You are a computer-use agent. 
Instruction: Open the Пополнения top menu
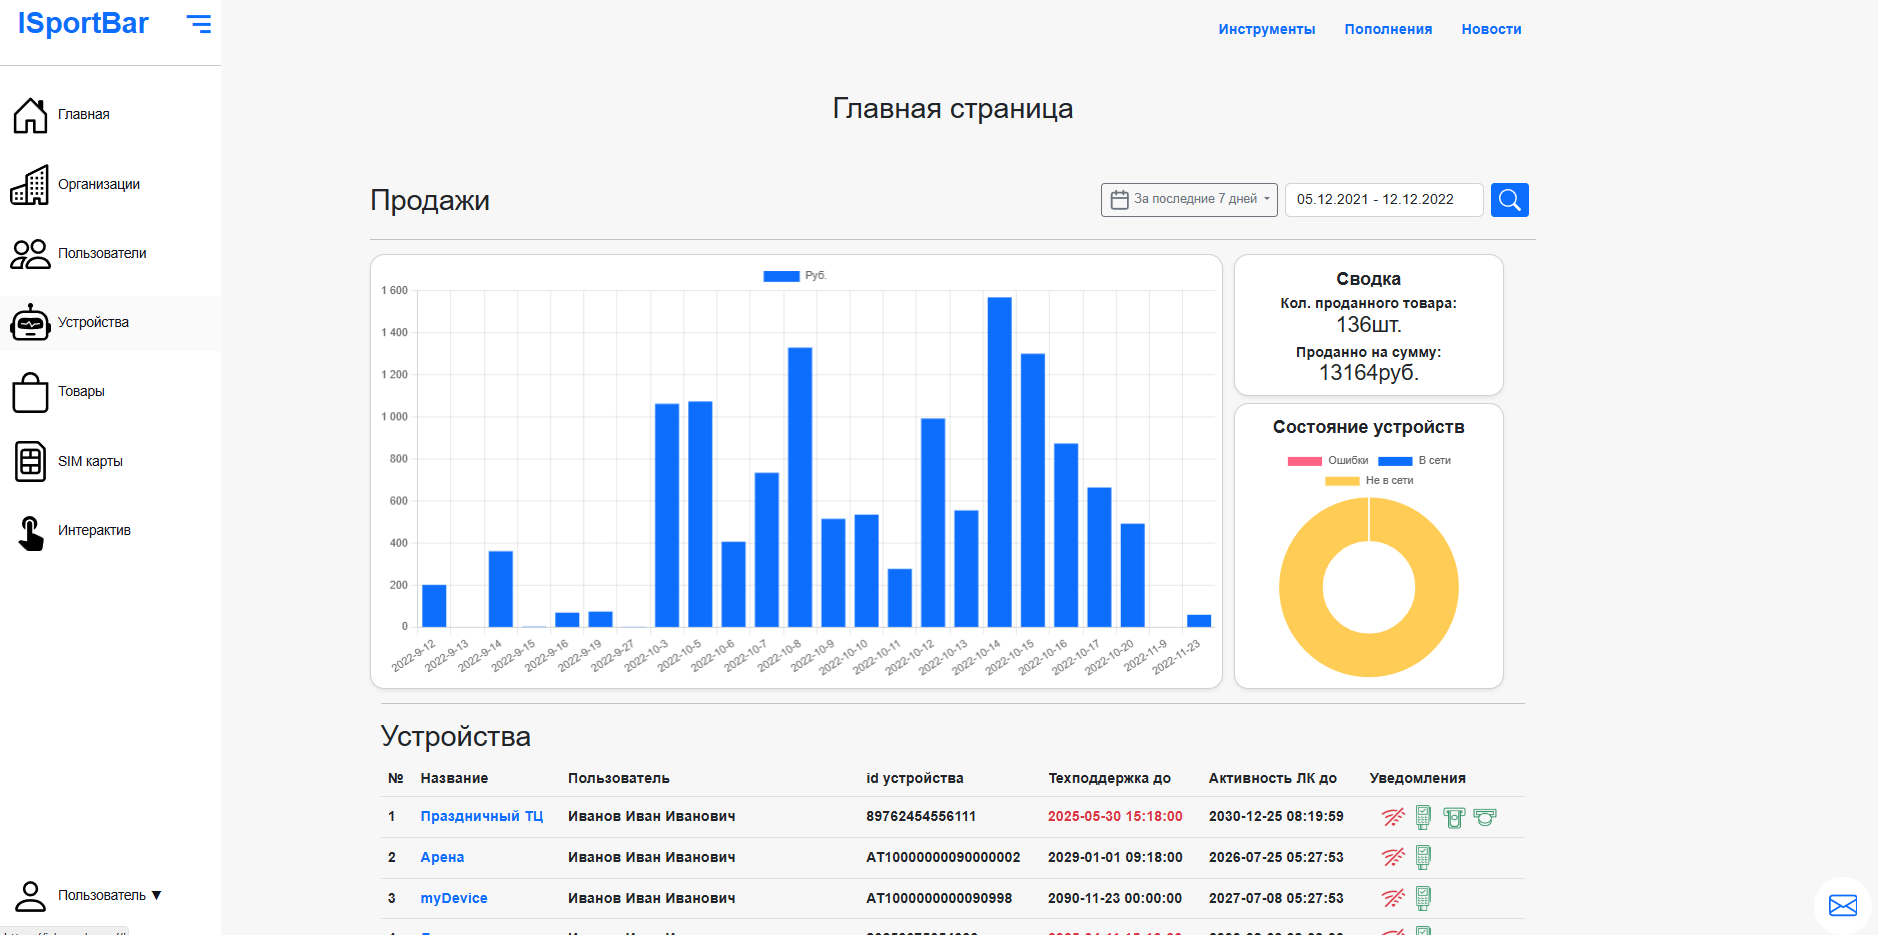coord(1388,29)
